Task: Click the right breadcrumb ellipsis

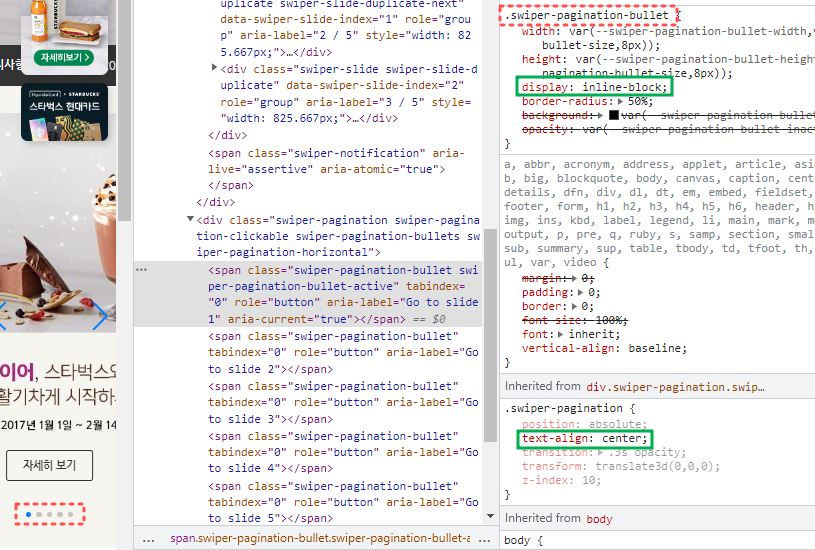Action: 484,539
